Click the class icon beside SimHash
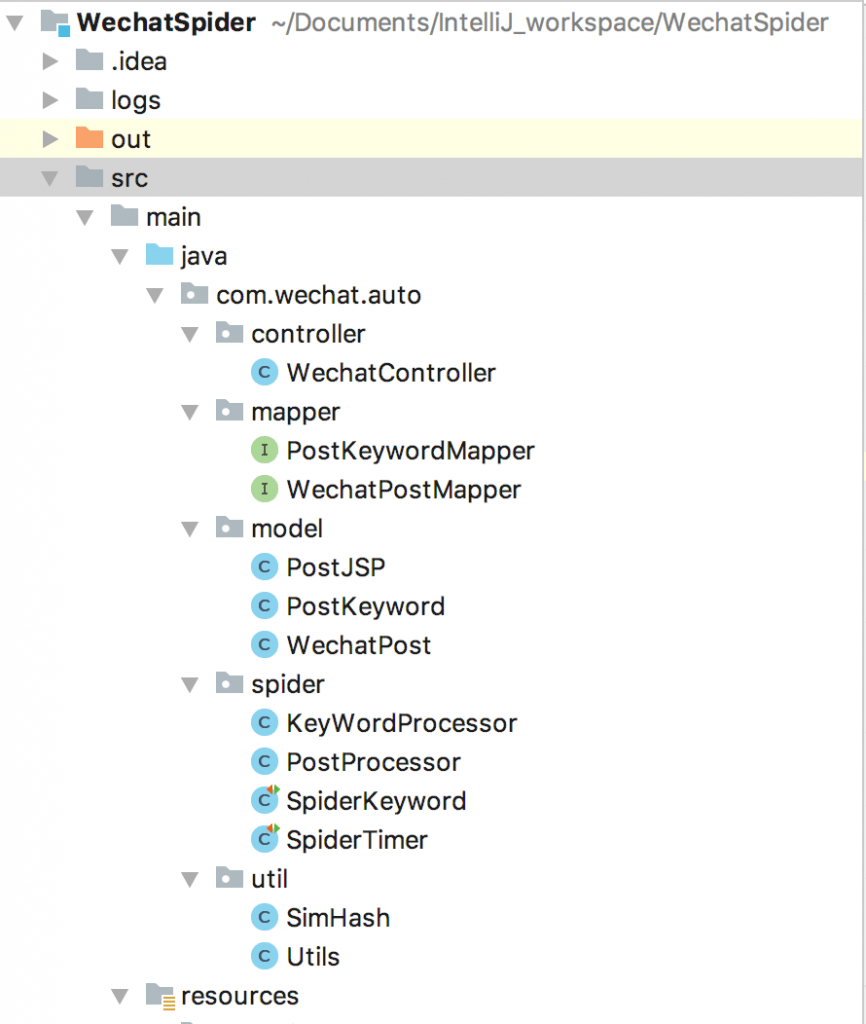 tap(264, 918)
